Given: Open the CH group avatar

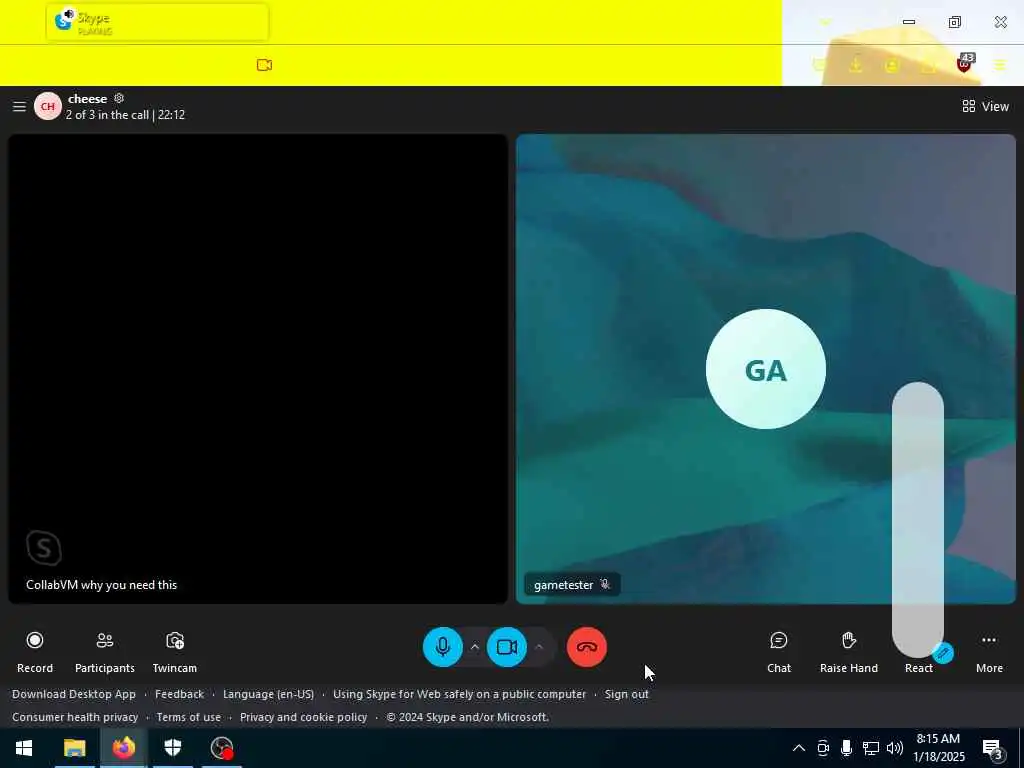Looking at the screenshot, I should 48,106.
